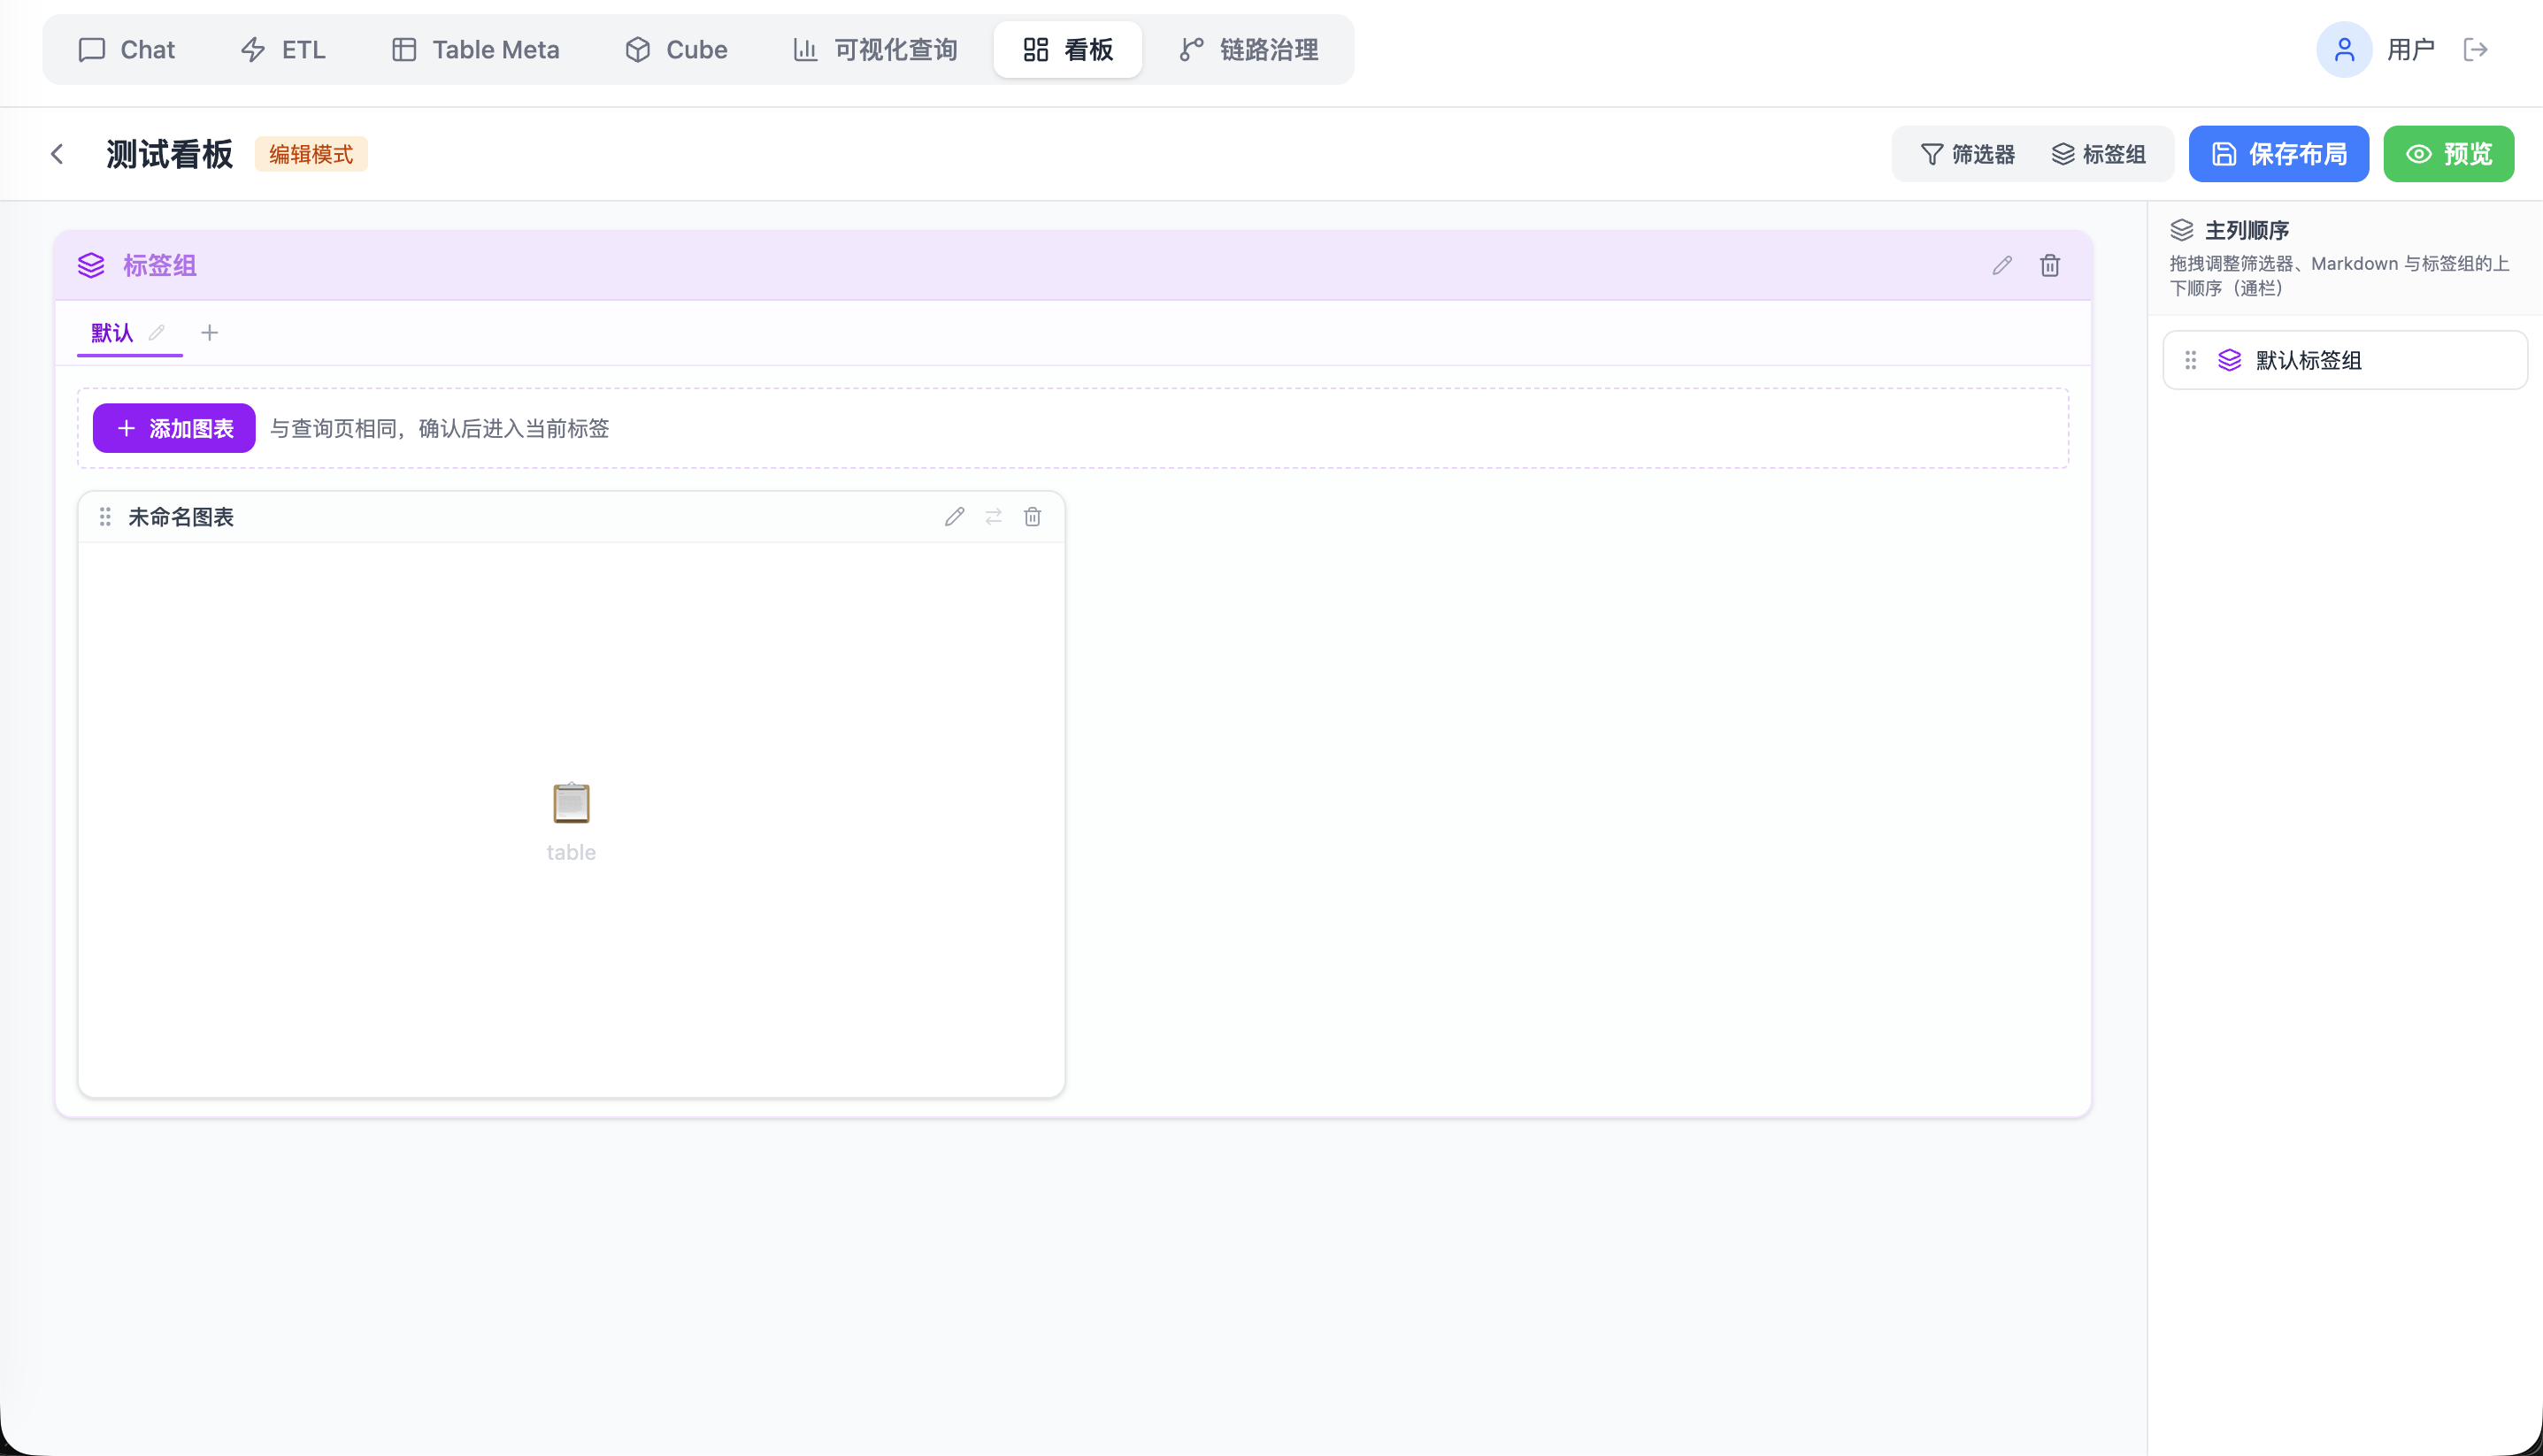Image resolution: width=2543 pixels, height=1456 pixels.
Task: Click the drag handle of 未命名图表
Action: [105, 517]
